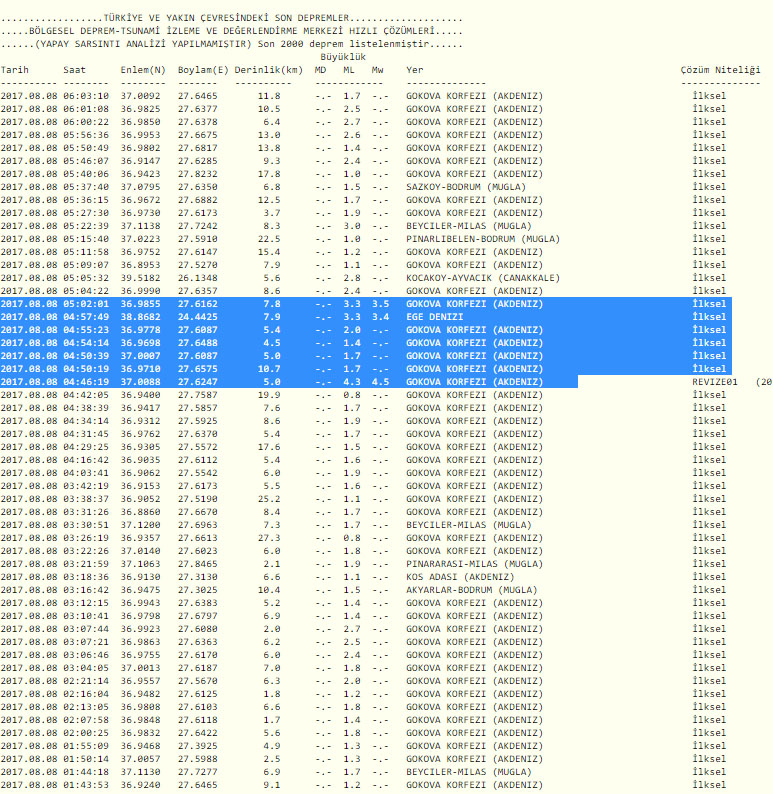The height and width of the screenshot is (794, 773).
Task: Click the PINARLIBELEN-BODRUM (MUGLA) entry
Action: click(483, 239)
